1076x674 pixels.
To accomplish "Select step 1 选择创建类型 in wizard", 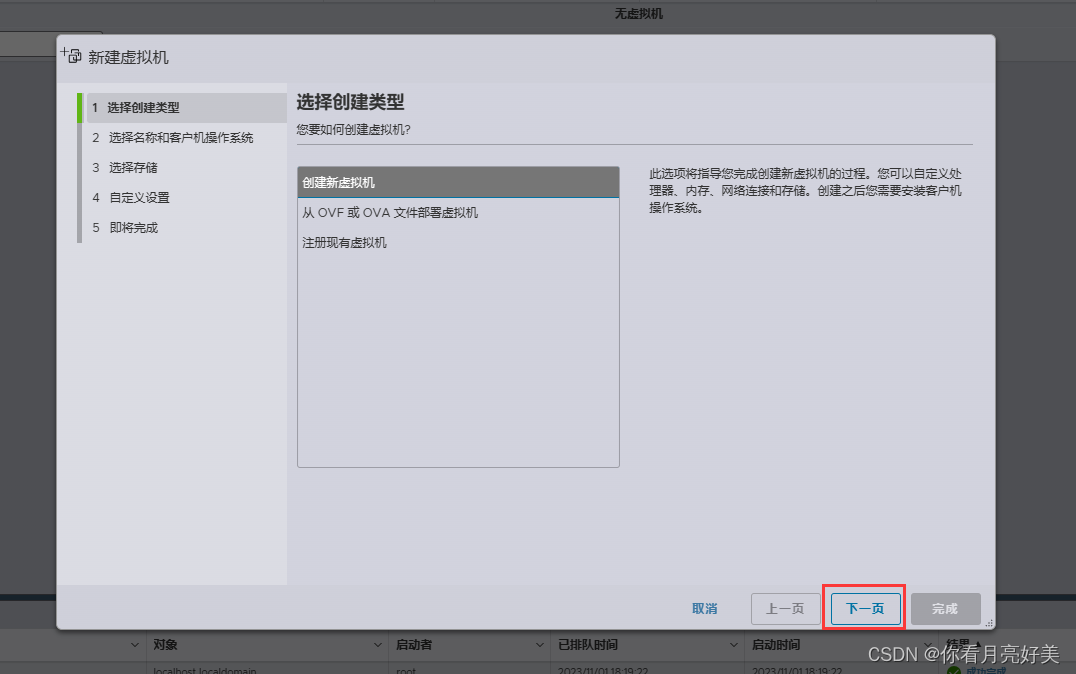I will tap(184, 108).
